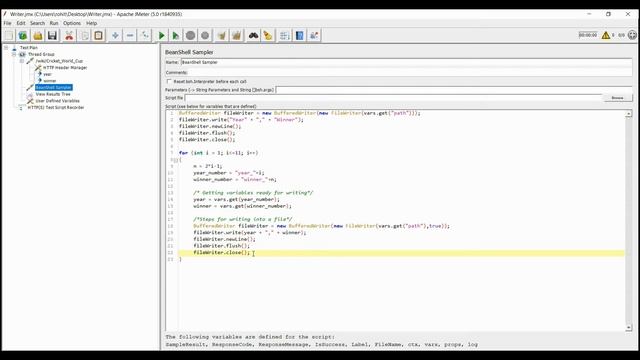Select View Results Tree in the tree

tap(53, 94)
